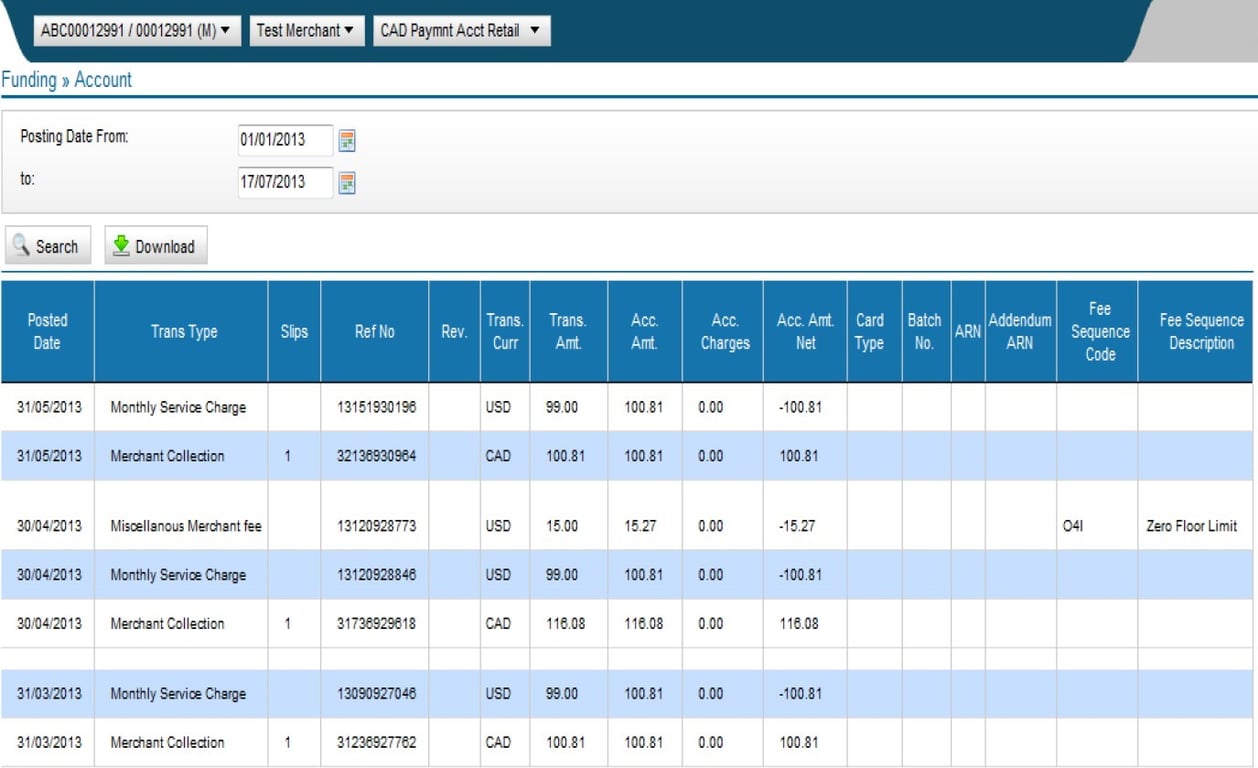The image size is (1258, 768).
Task: Sort by the Acc. Charges column header
Action: pos(724,332)
